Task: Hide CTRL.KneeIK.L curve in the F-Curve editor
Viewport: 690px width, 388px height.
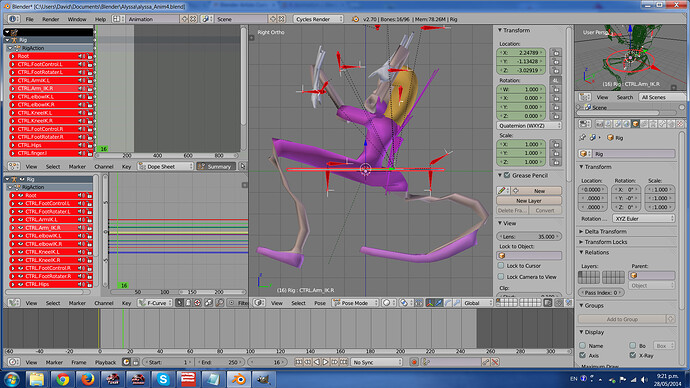Action: coord(20,252)
